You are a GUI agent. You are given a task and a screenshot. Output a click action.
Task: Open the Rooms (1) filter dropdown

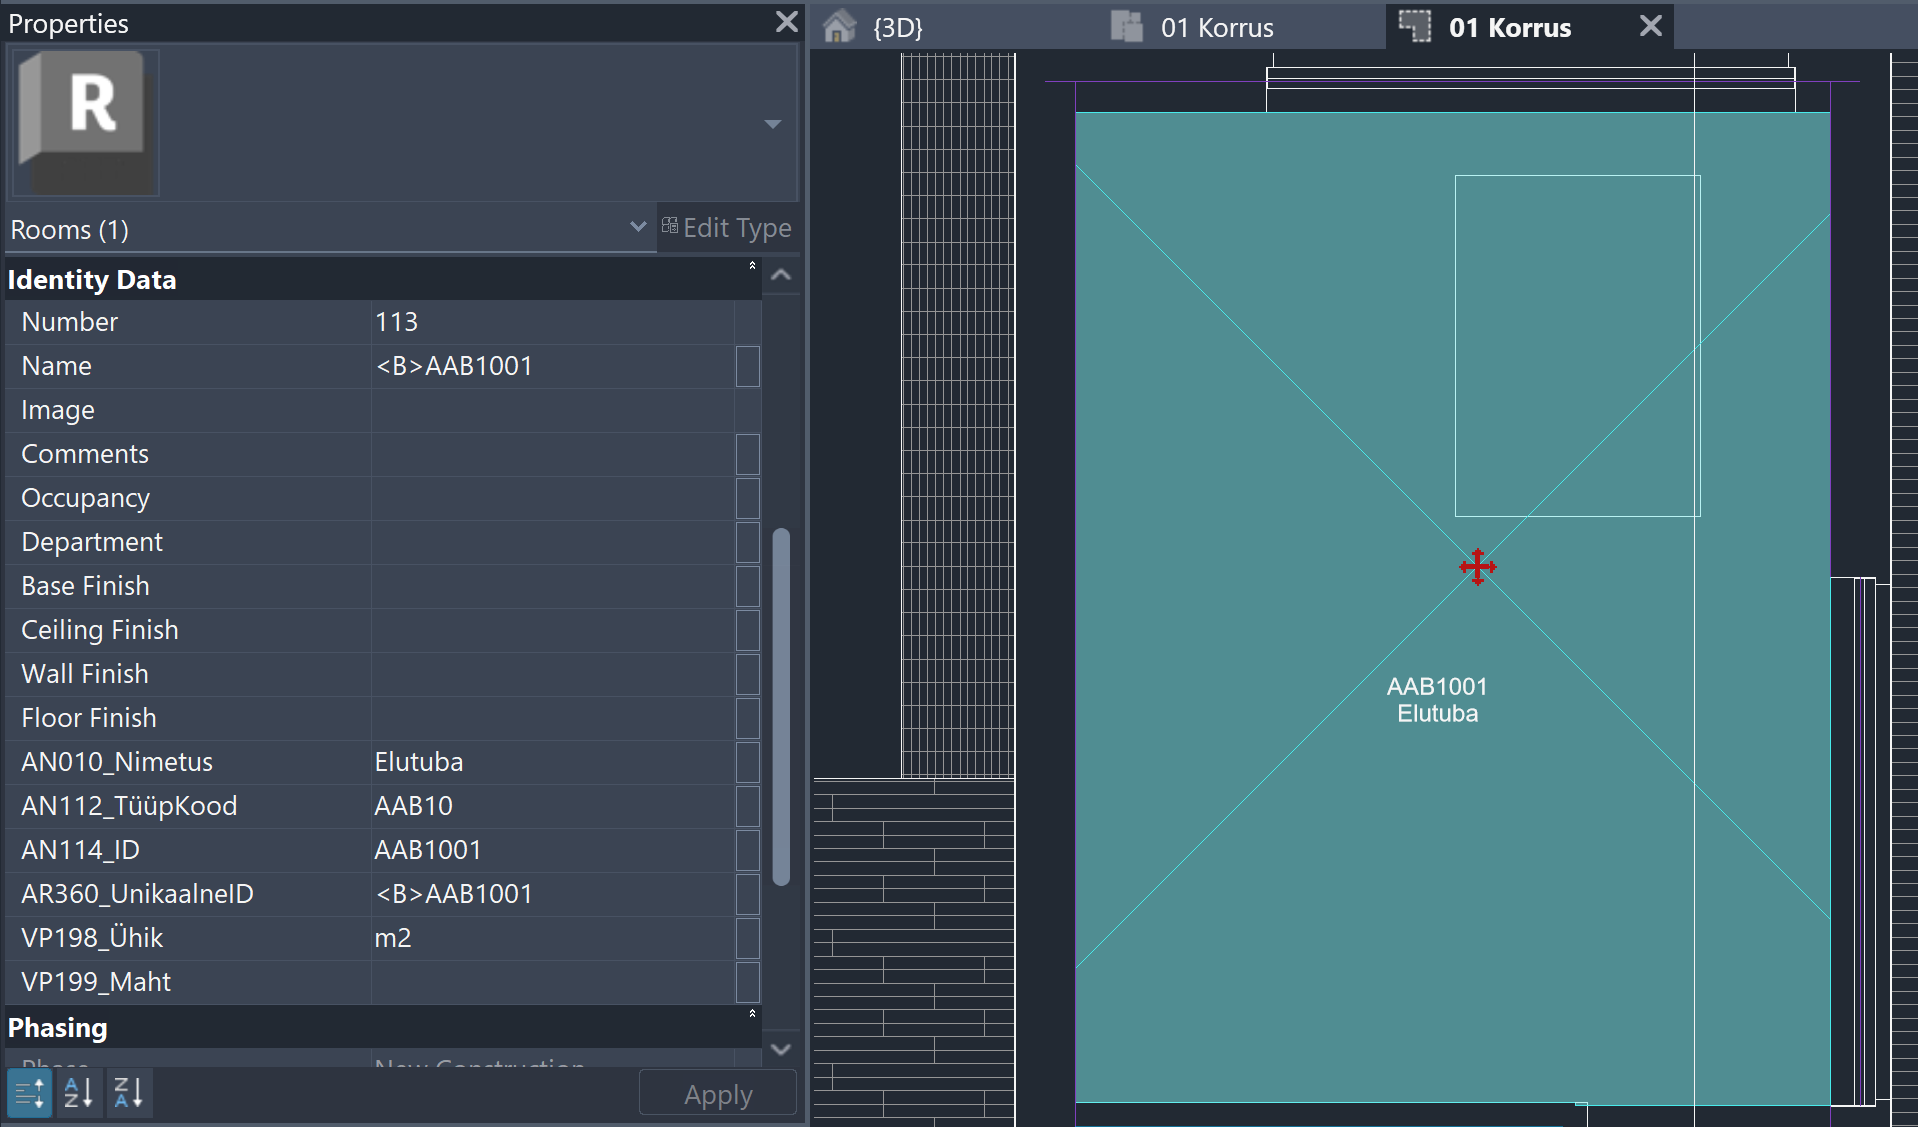coord(637,228)
